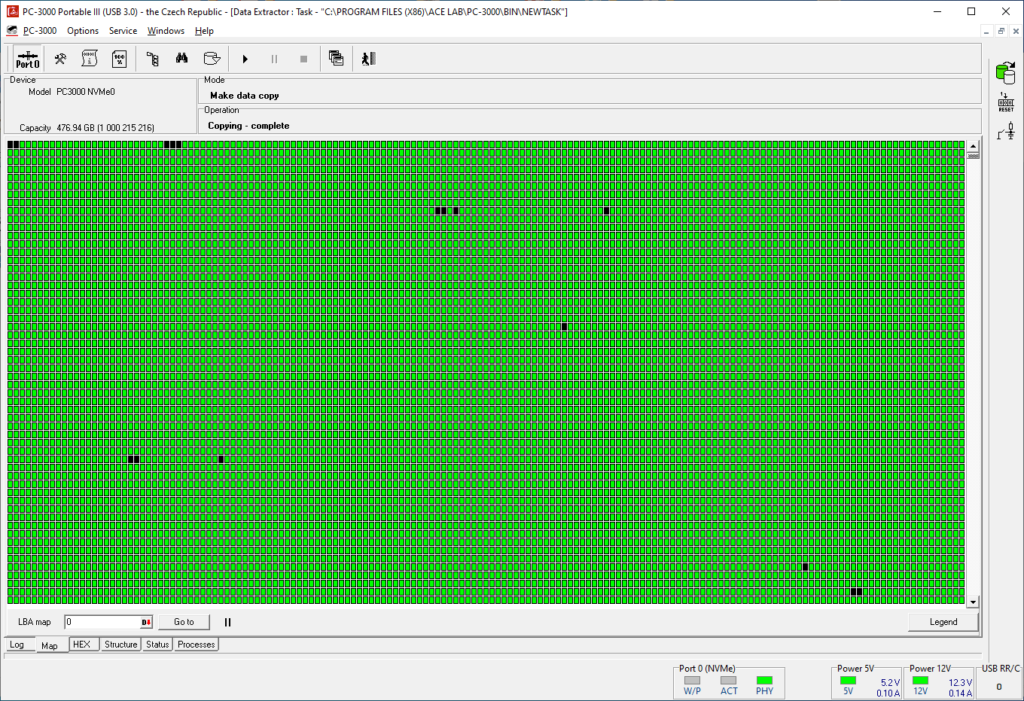This screenshot has height=701, width=1024.
Task: Open the Processes tab
Action: (196, 645)
